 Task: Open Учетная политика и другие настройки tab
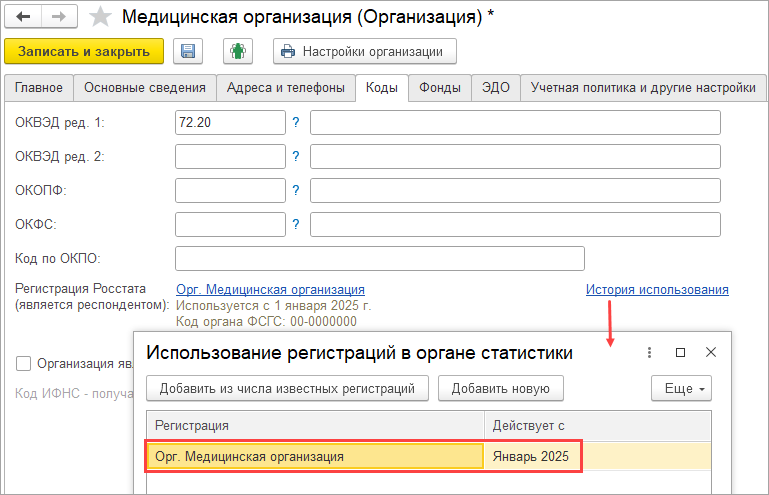(x=643, y=88)
